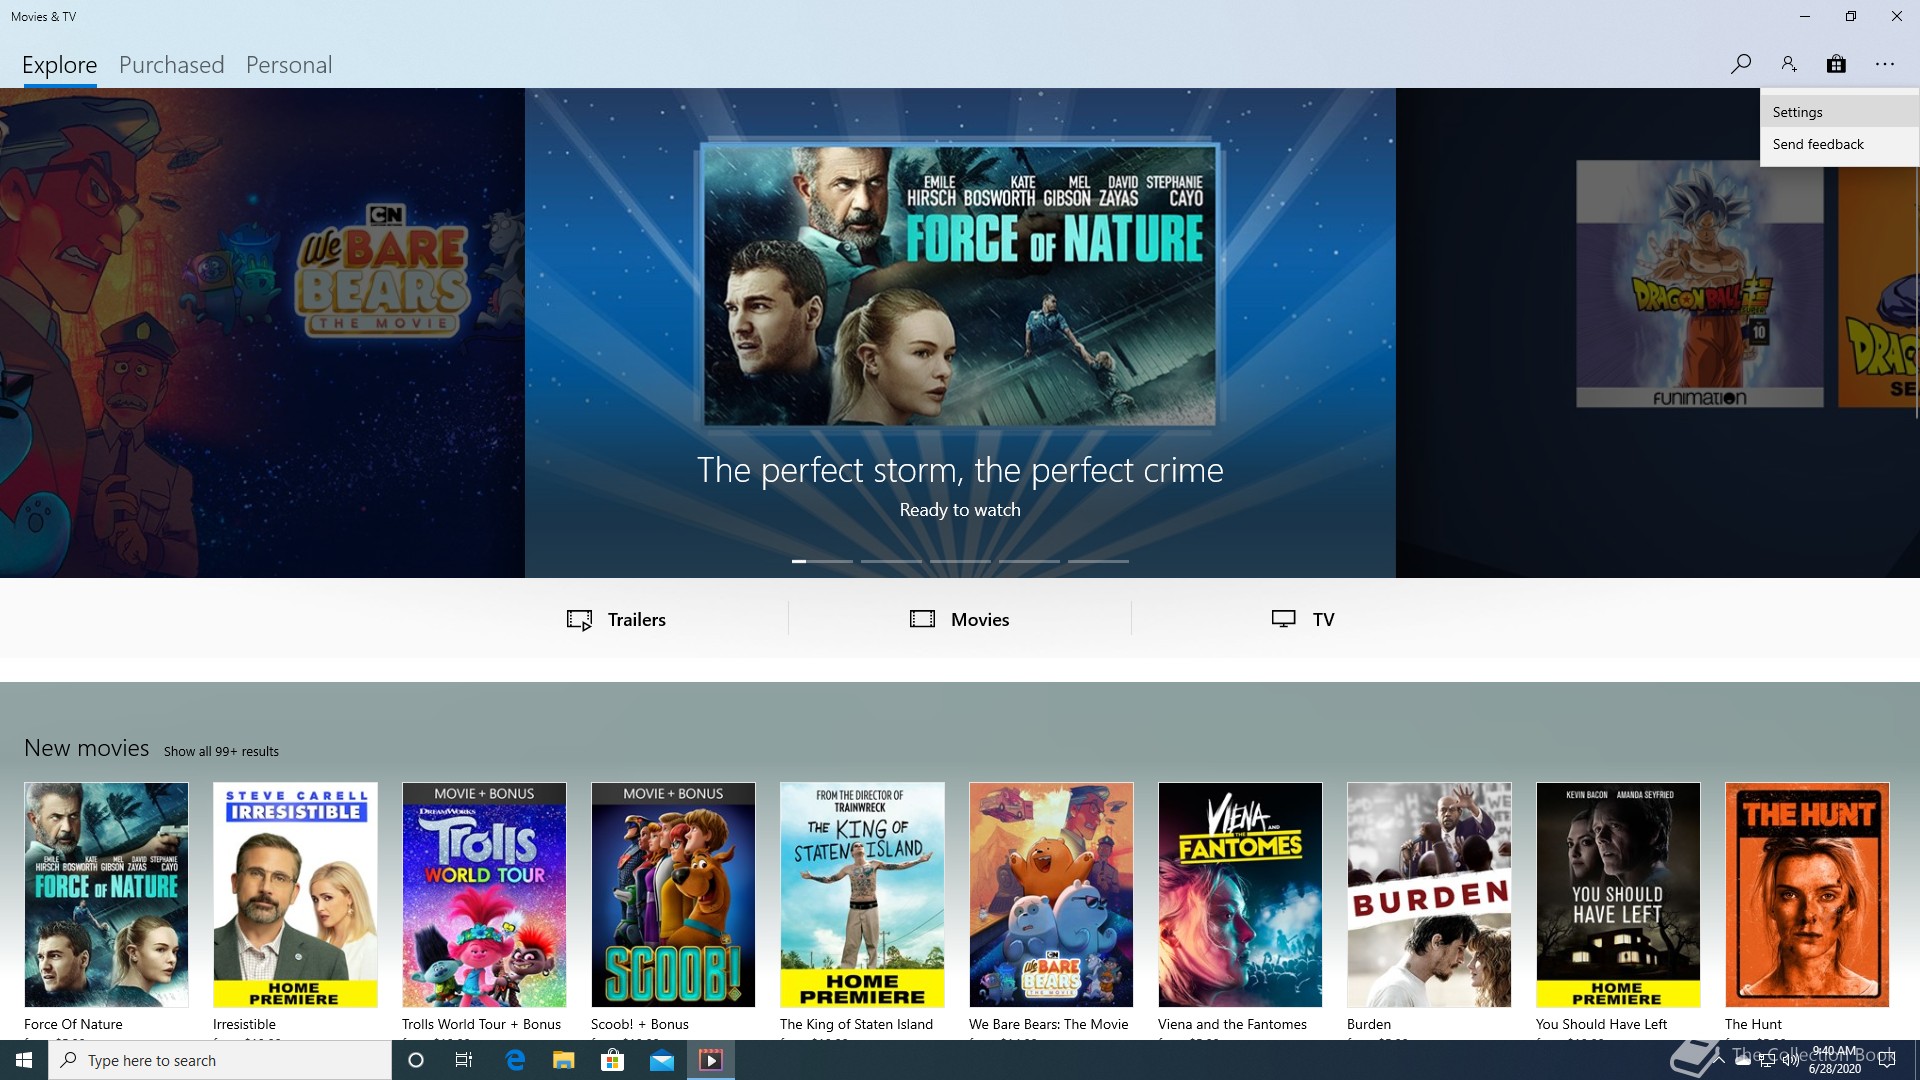This screenshot has height=1080, width=1920.
Task: Open Viena and the Fantomes poster
Action: click(x=1240, y=895)
